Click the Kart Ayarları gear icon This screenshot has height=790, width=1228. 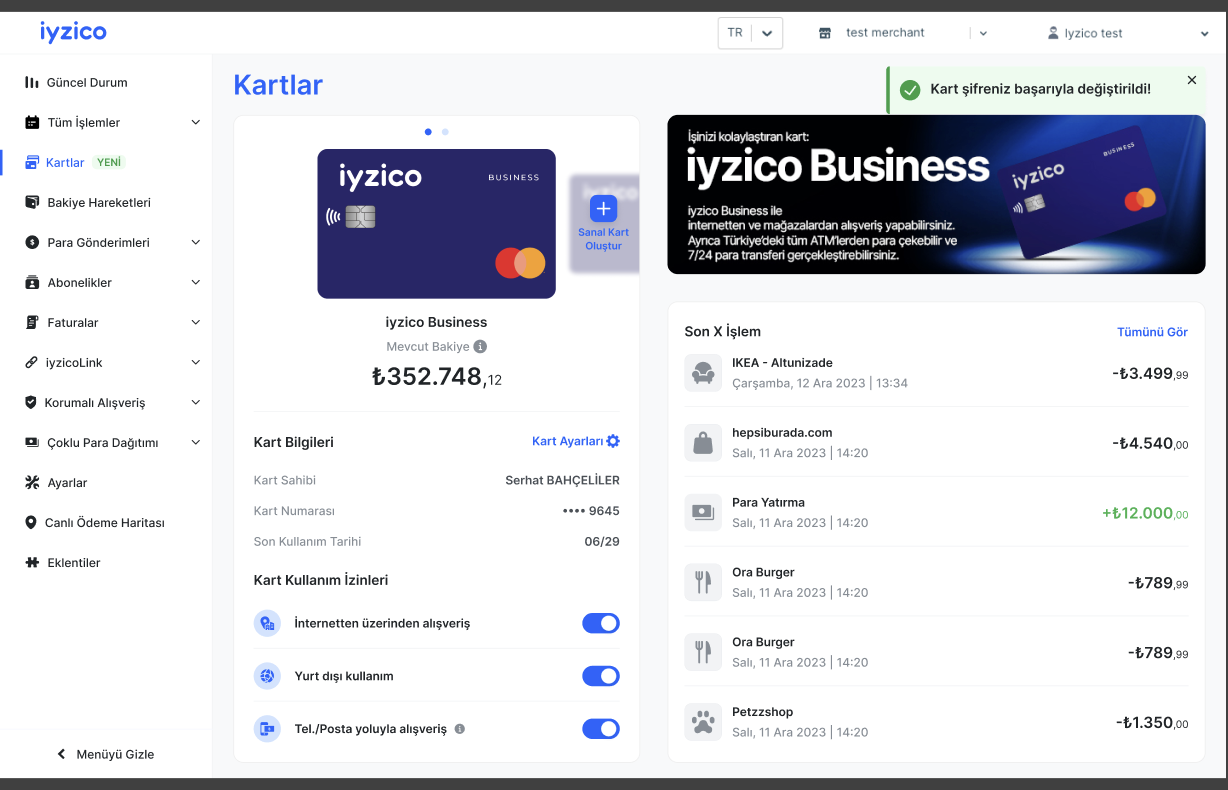tap(613, 441)
